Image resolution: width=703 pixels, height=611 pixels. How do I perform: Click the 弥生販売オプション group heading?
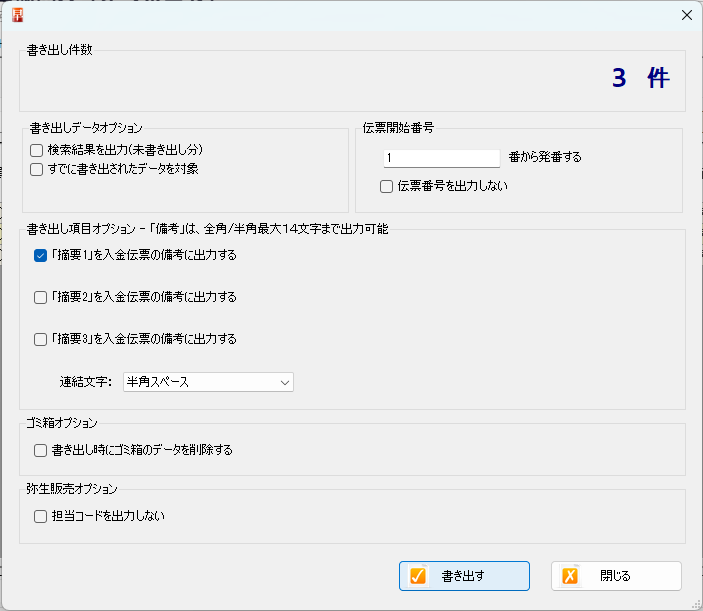[72, 489]
